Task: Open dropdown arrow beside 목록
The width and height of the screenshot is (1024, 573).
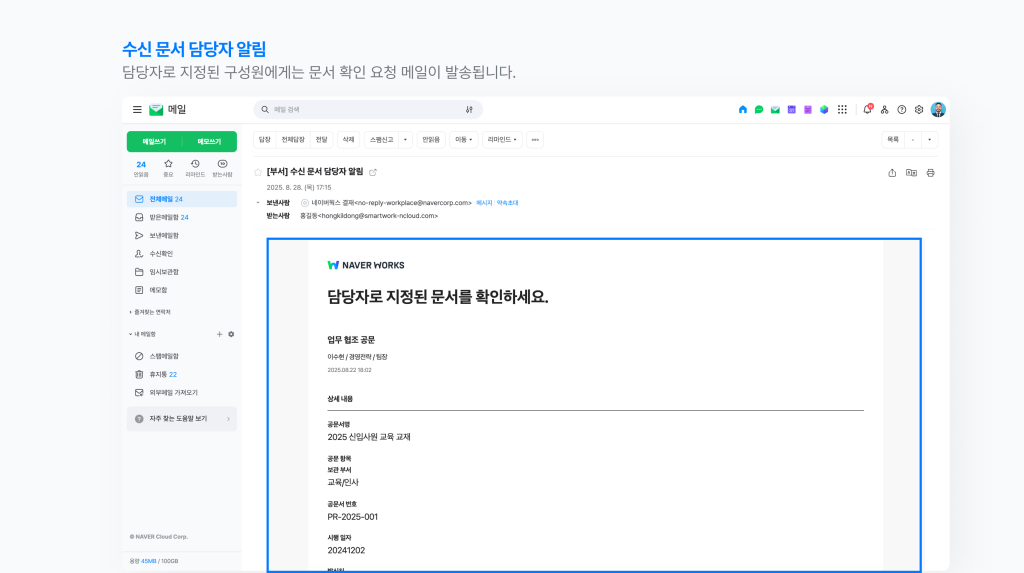Action: pyautogui.click(x=929, y=140)
